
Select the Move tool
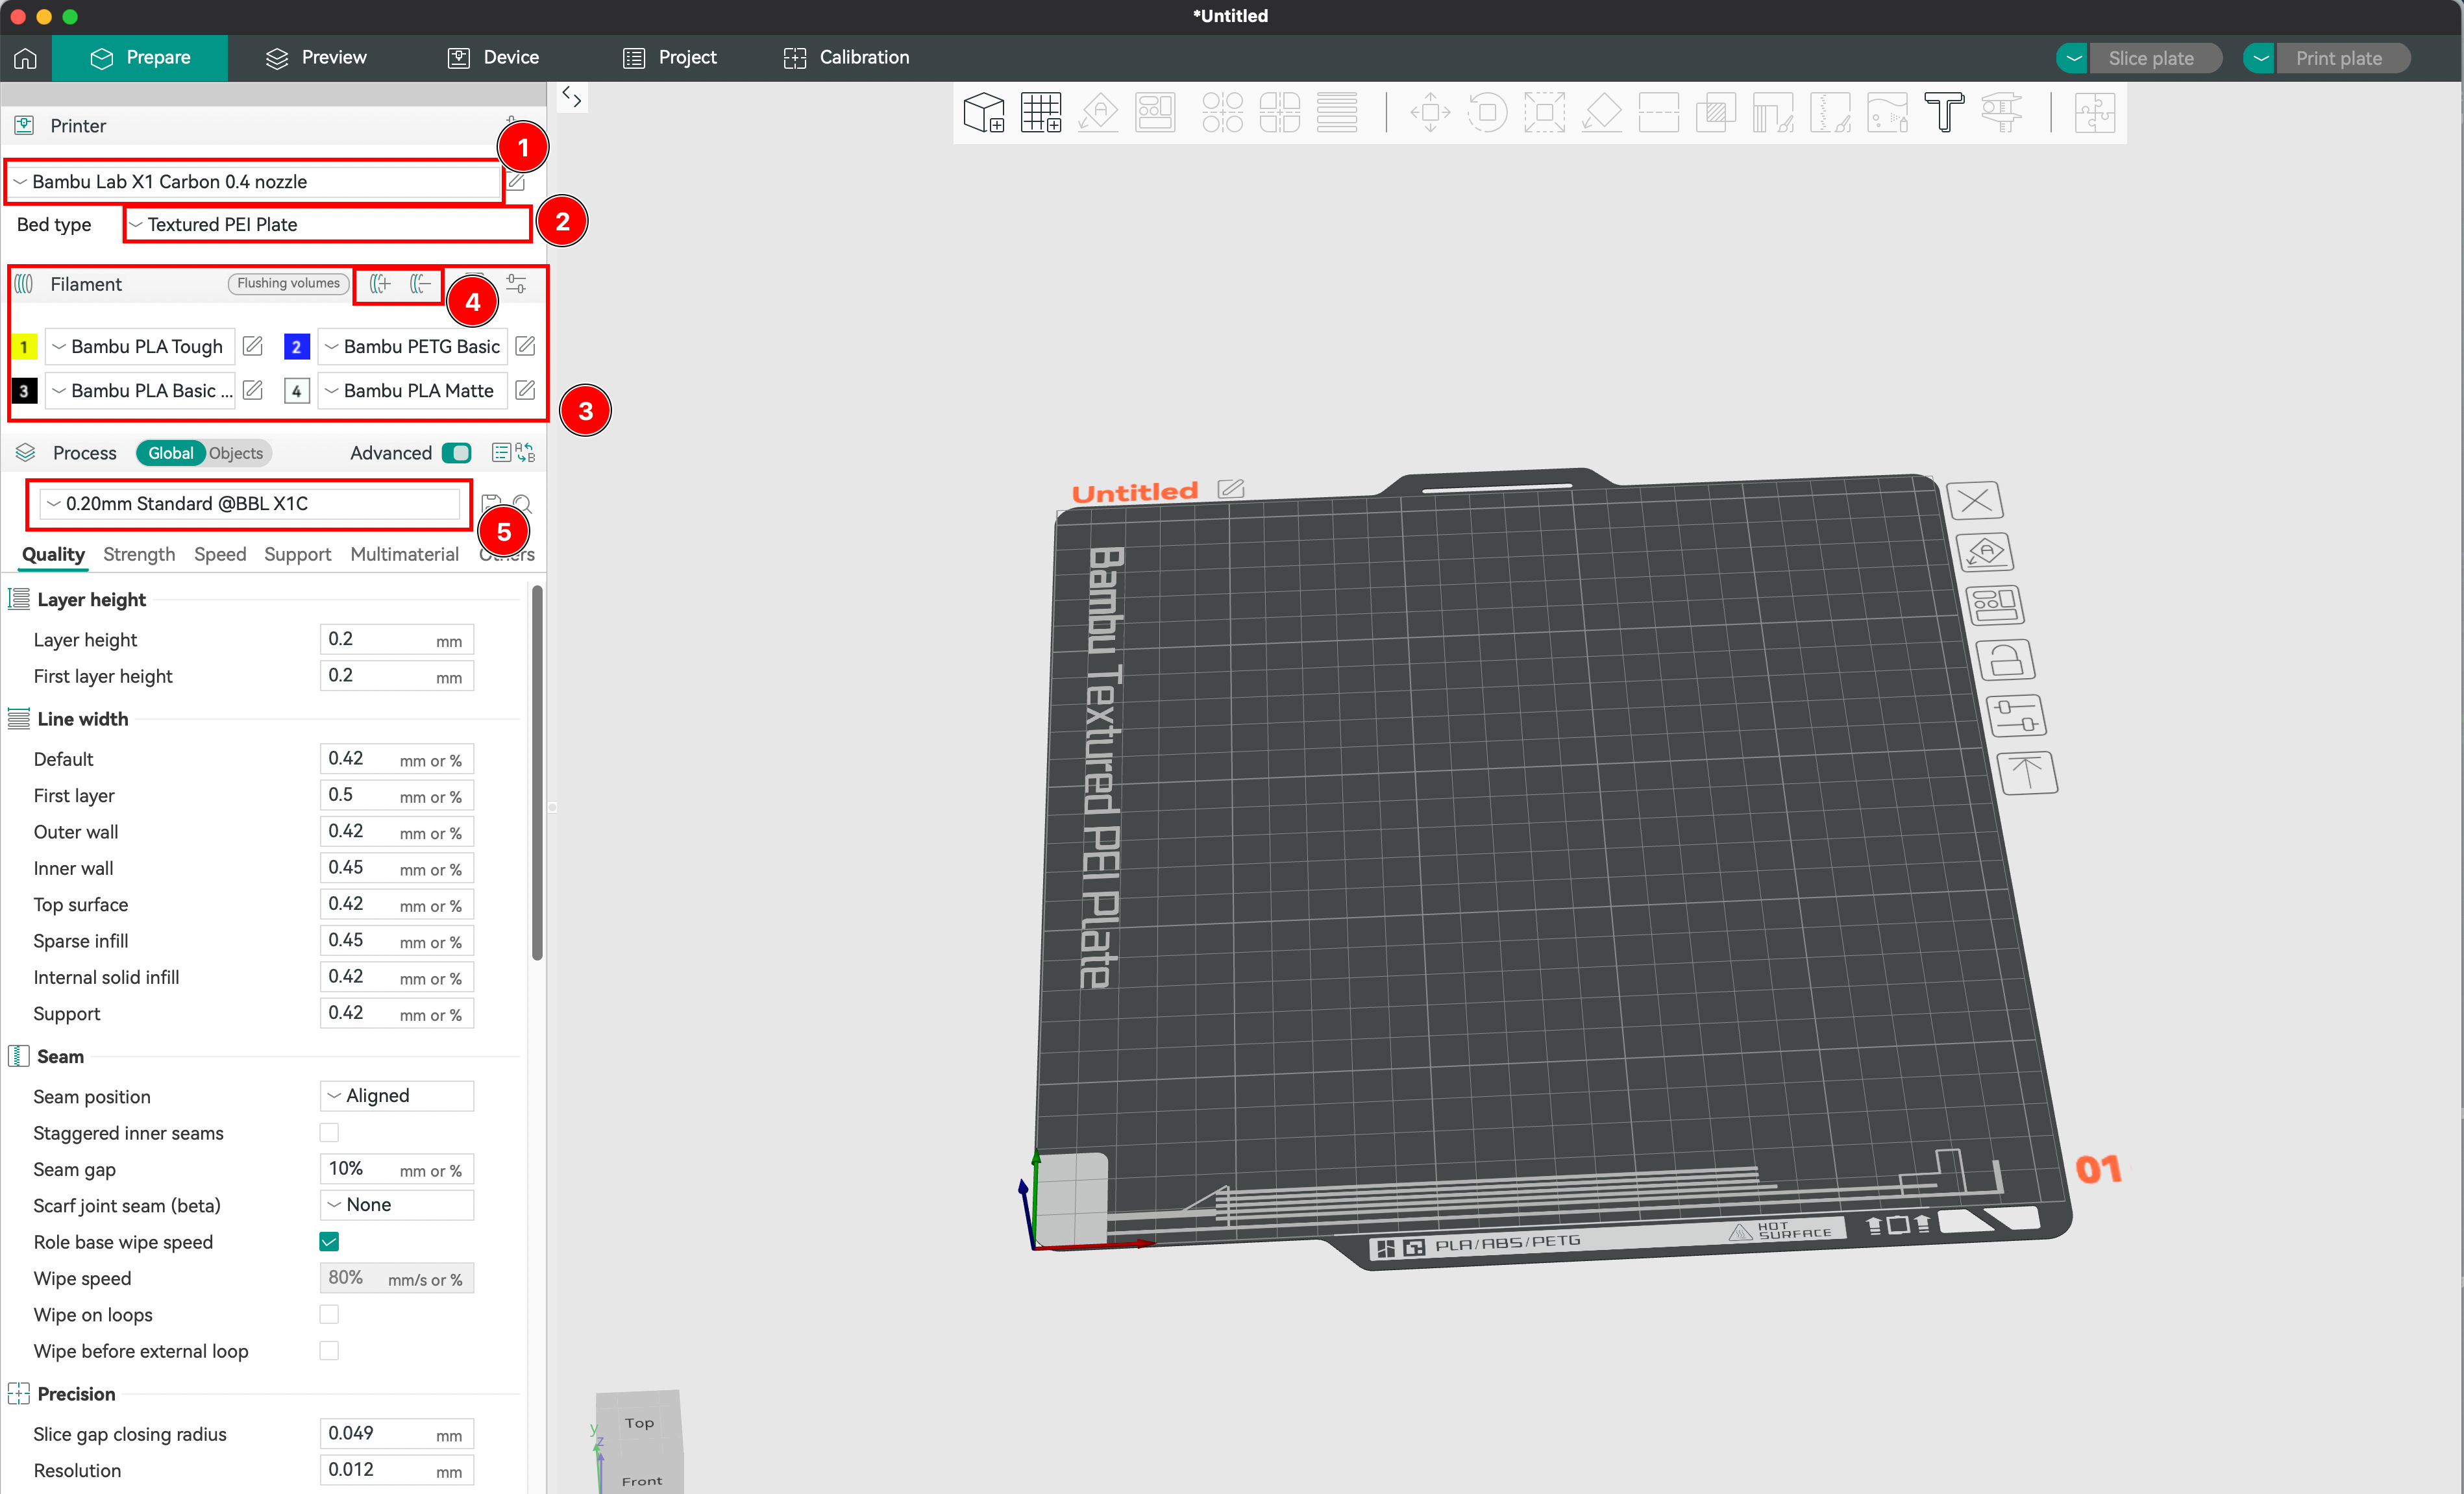pyautogui.click(x=1430, y=113)
